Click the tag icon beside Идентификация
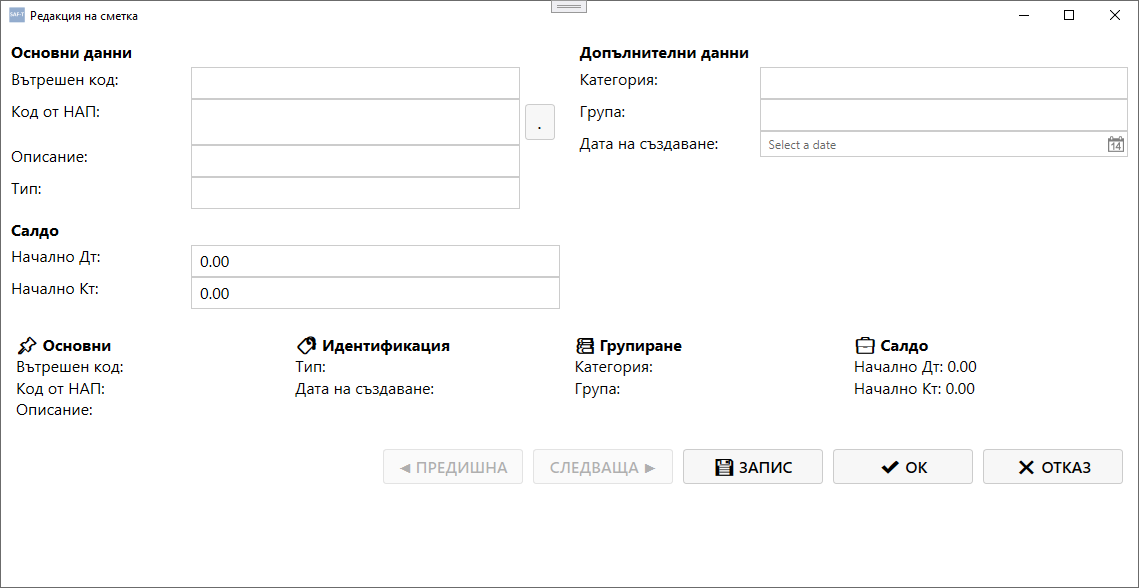Viewport: 1139px width, 588px height. tap(307, 346)
